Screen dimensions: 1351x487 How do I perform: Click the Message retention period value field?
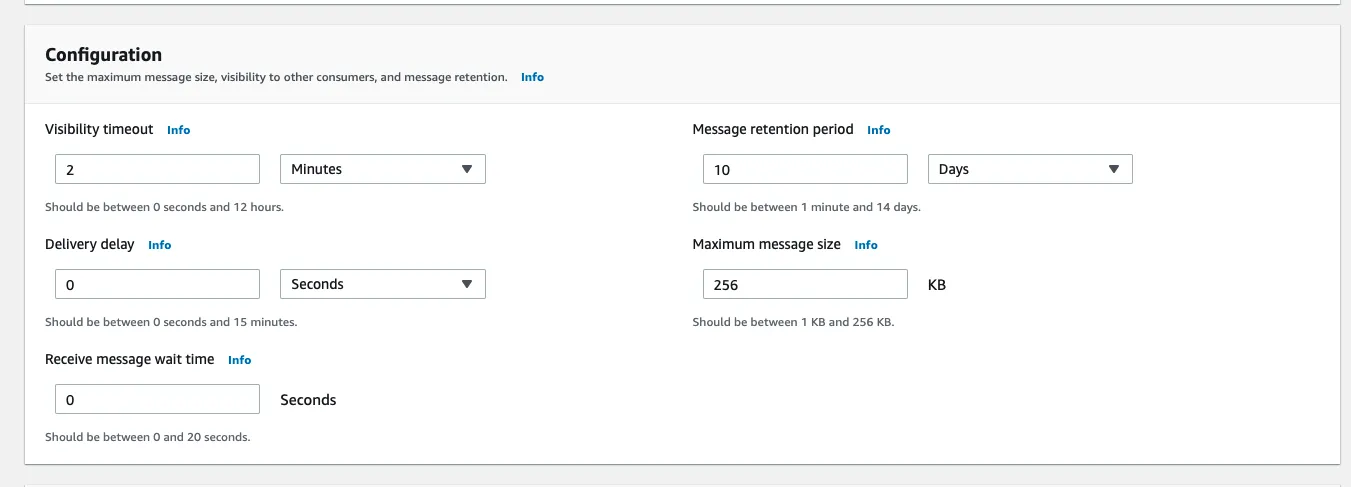tap(804, 169)
